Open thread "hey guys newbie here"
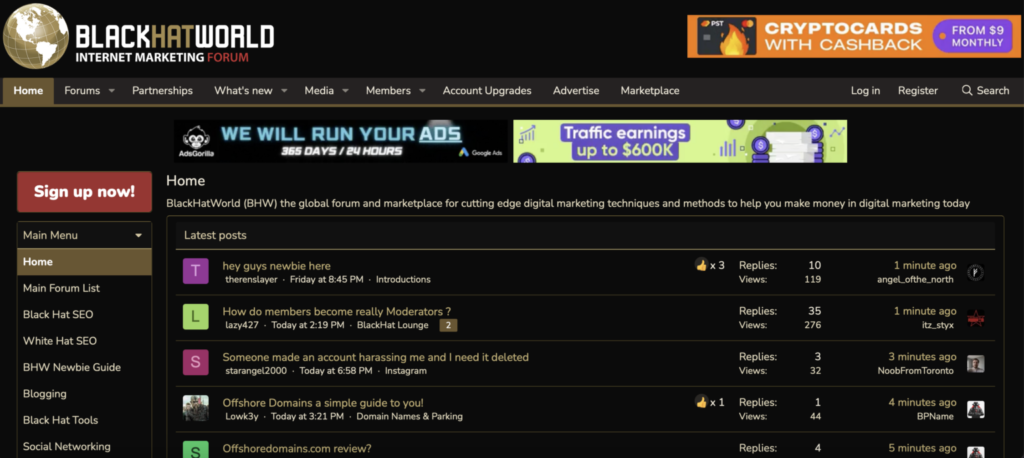This screenshot has height=458, width=1024. [x=276, y=265]
